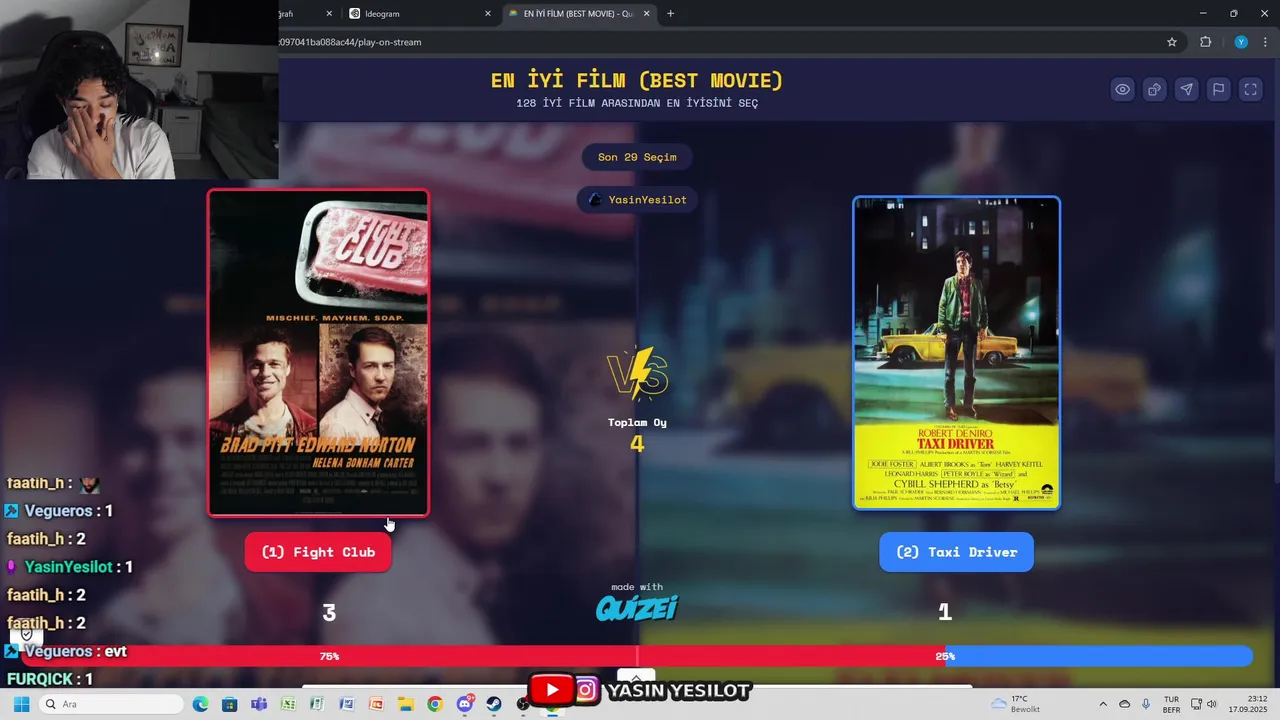The width and height of the screenshot is (1280, 720).
Task: Open File Explorer from the taskbar
Action: tap(405, 704)
